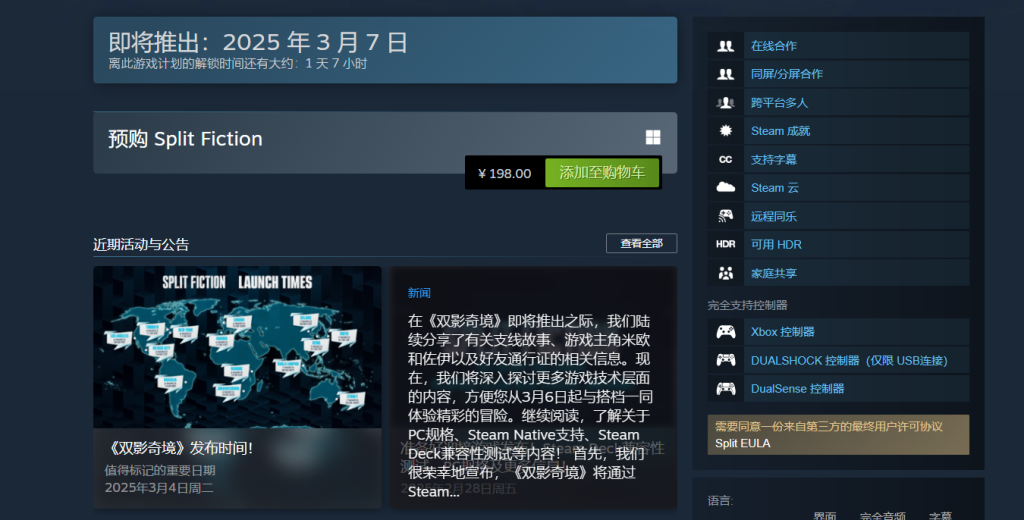Click the online co-op (在线合作) icon
Image resolution: width=1024 pixels, height=520 pixels.
click(x=726, y=46)
